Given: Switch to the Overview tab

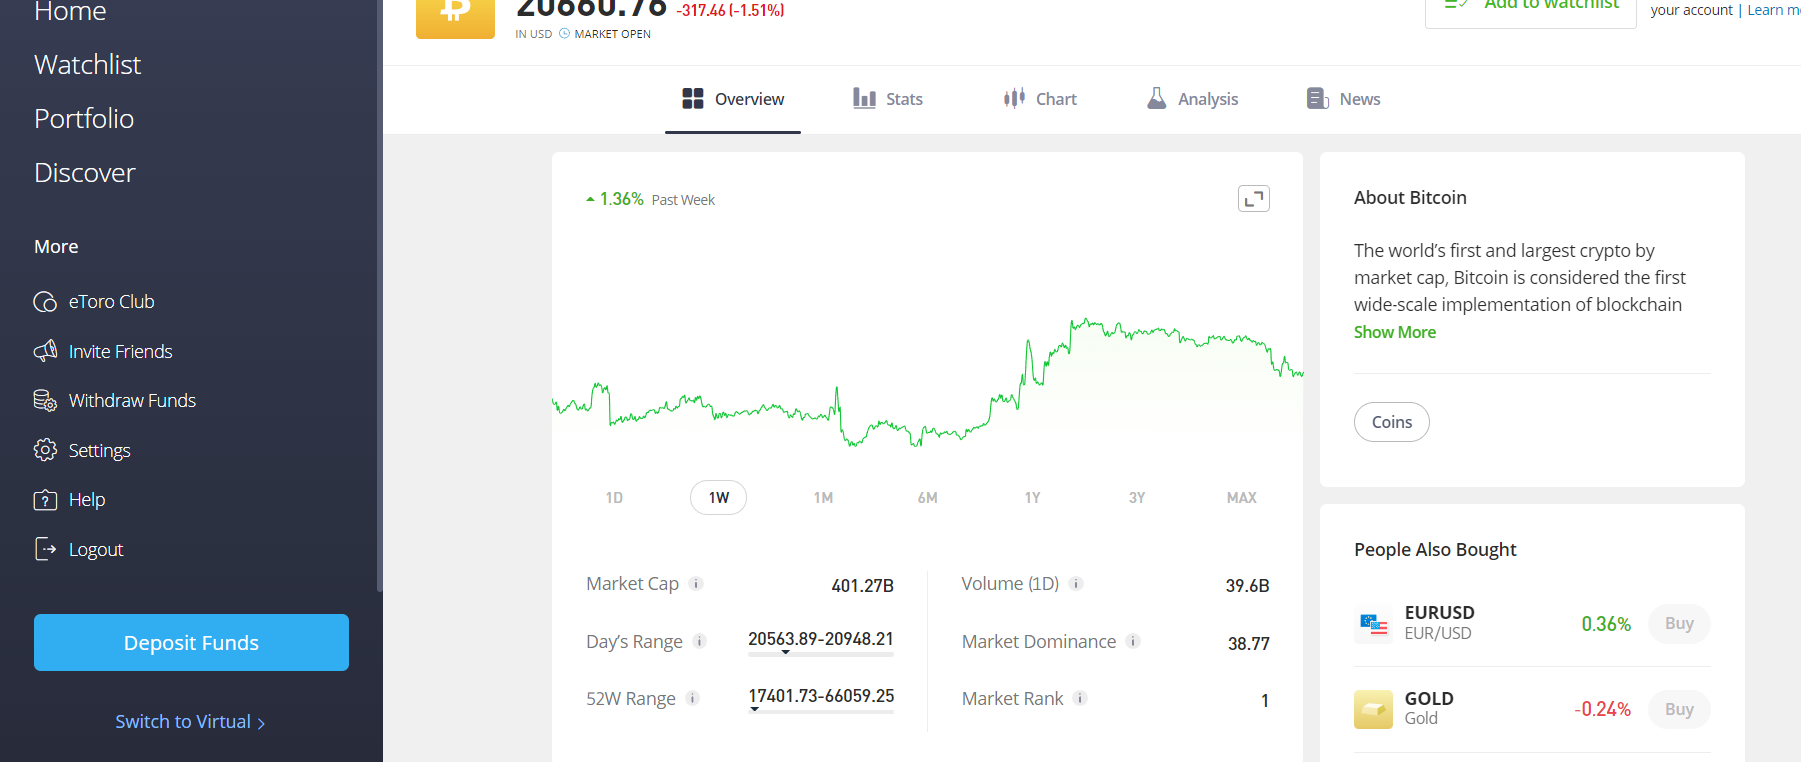Looking at the screenshot, I should click(733, 99).
